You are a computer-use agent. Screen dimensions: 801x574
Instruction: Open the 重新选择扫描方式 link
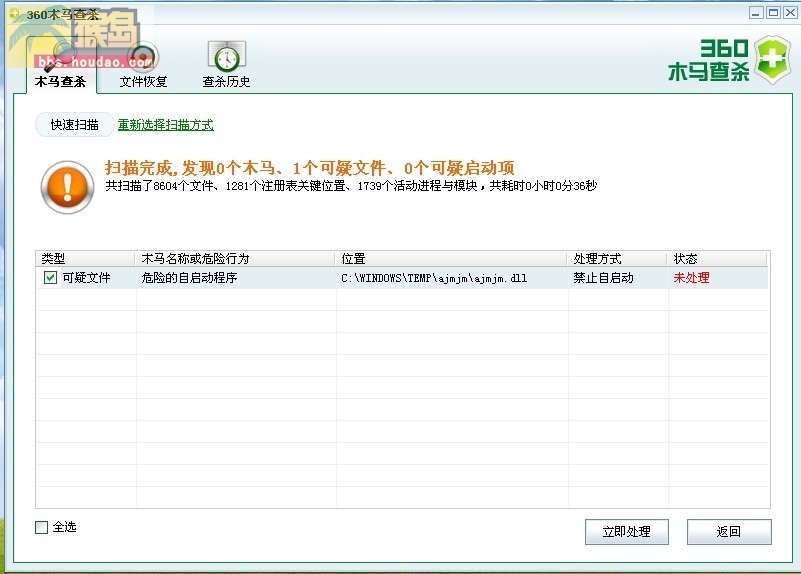coord(166,125)
